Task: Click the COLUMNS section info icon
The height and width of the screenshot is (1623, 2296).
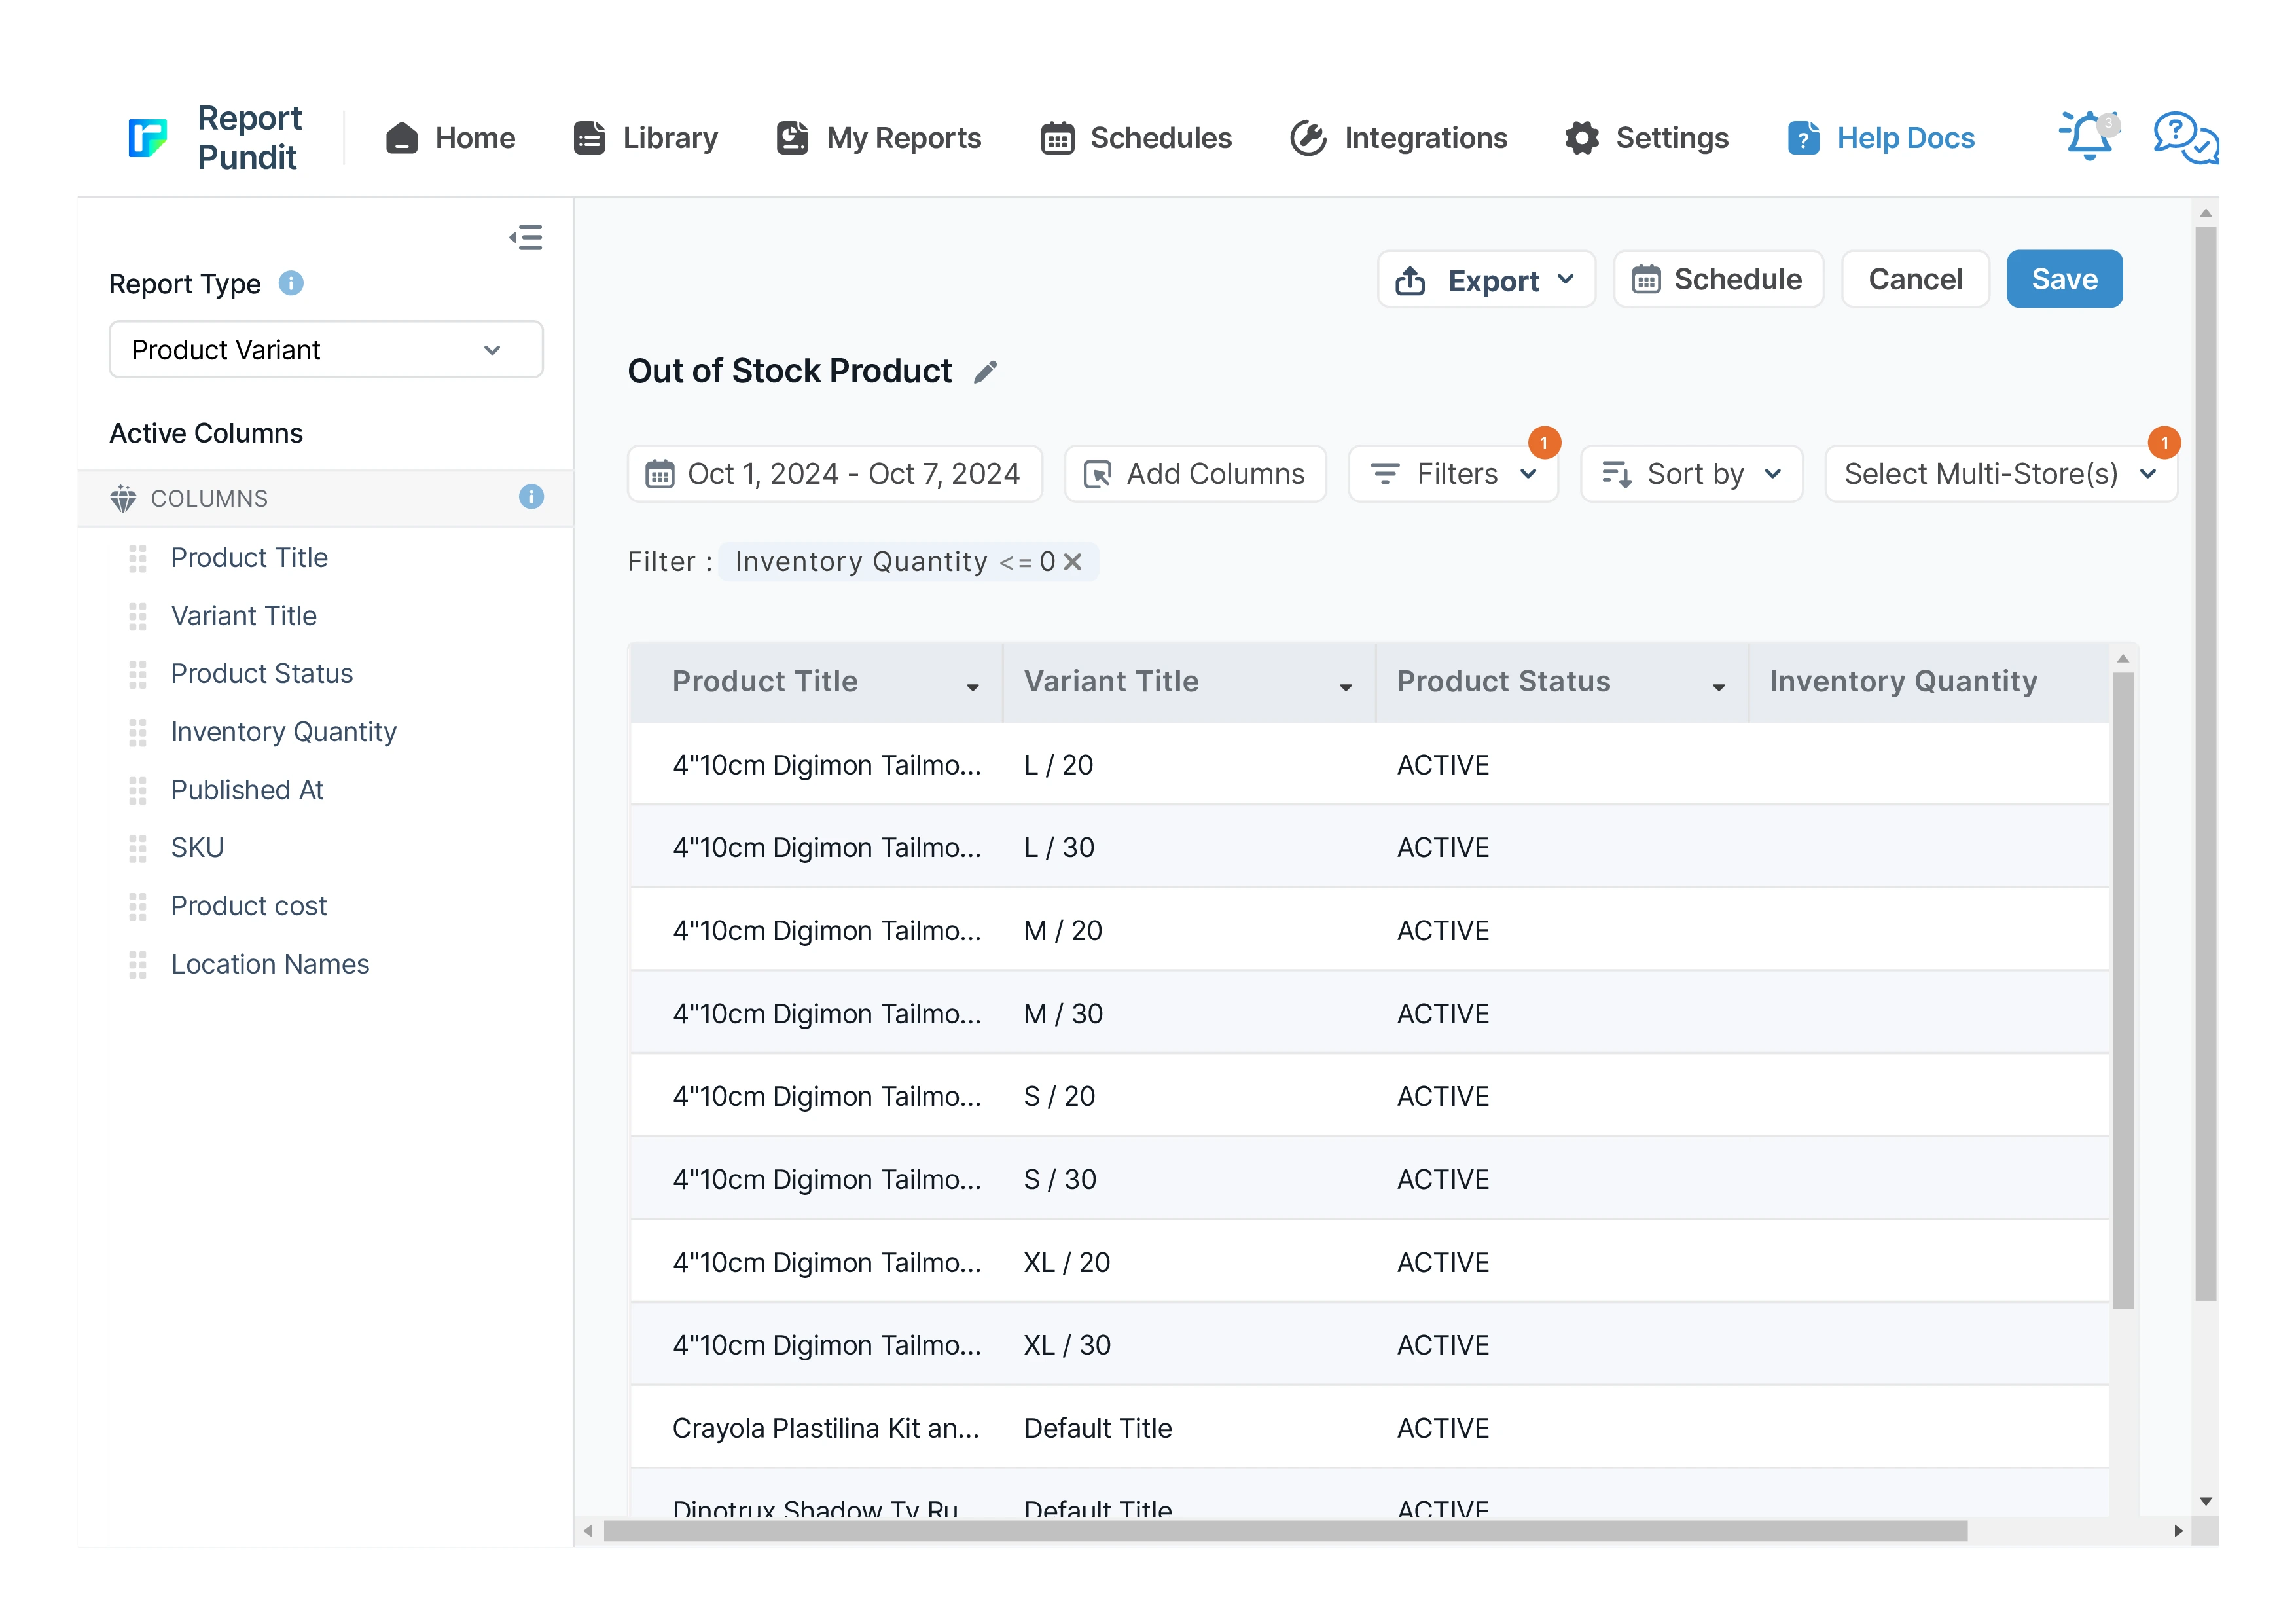Action: point(531,497)
